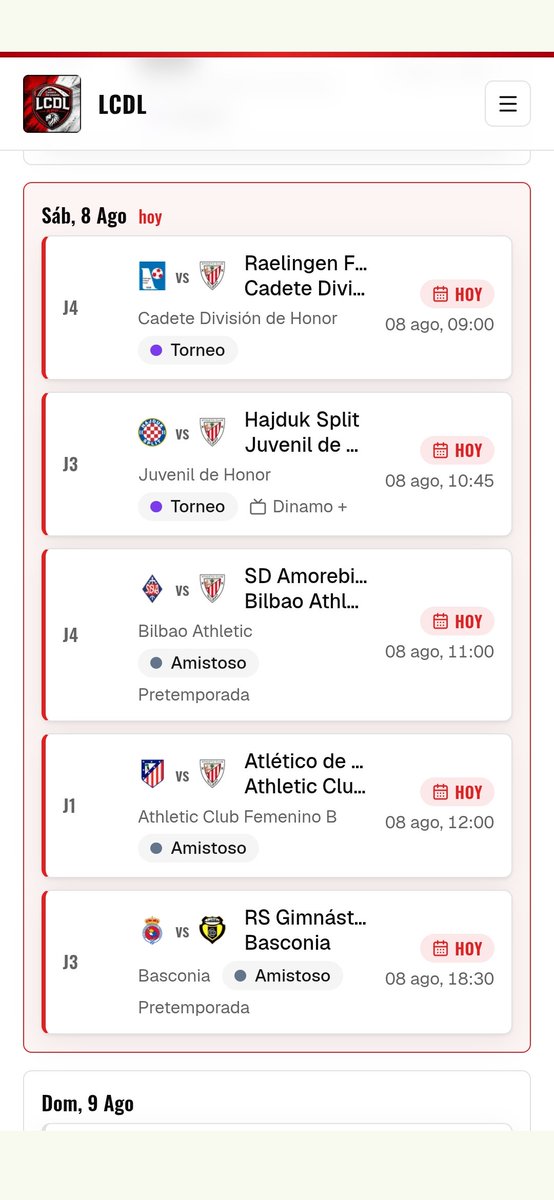
Task: Tap the HOY badge at 09:00 match
Action: (x=457, y=294)
